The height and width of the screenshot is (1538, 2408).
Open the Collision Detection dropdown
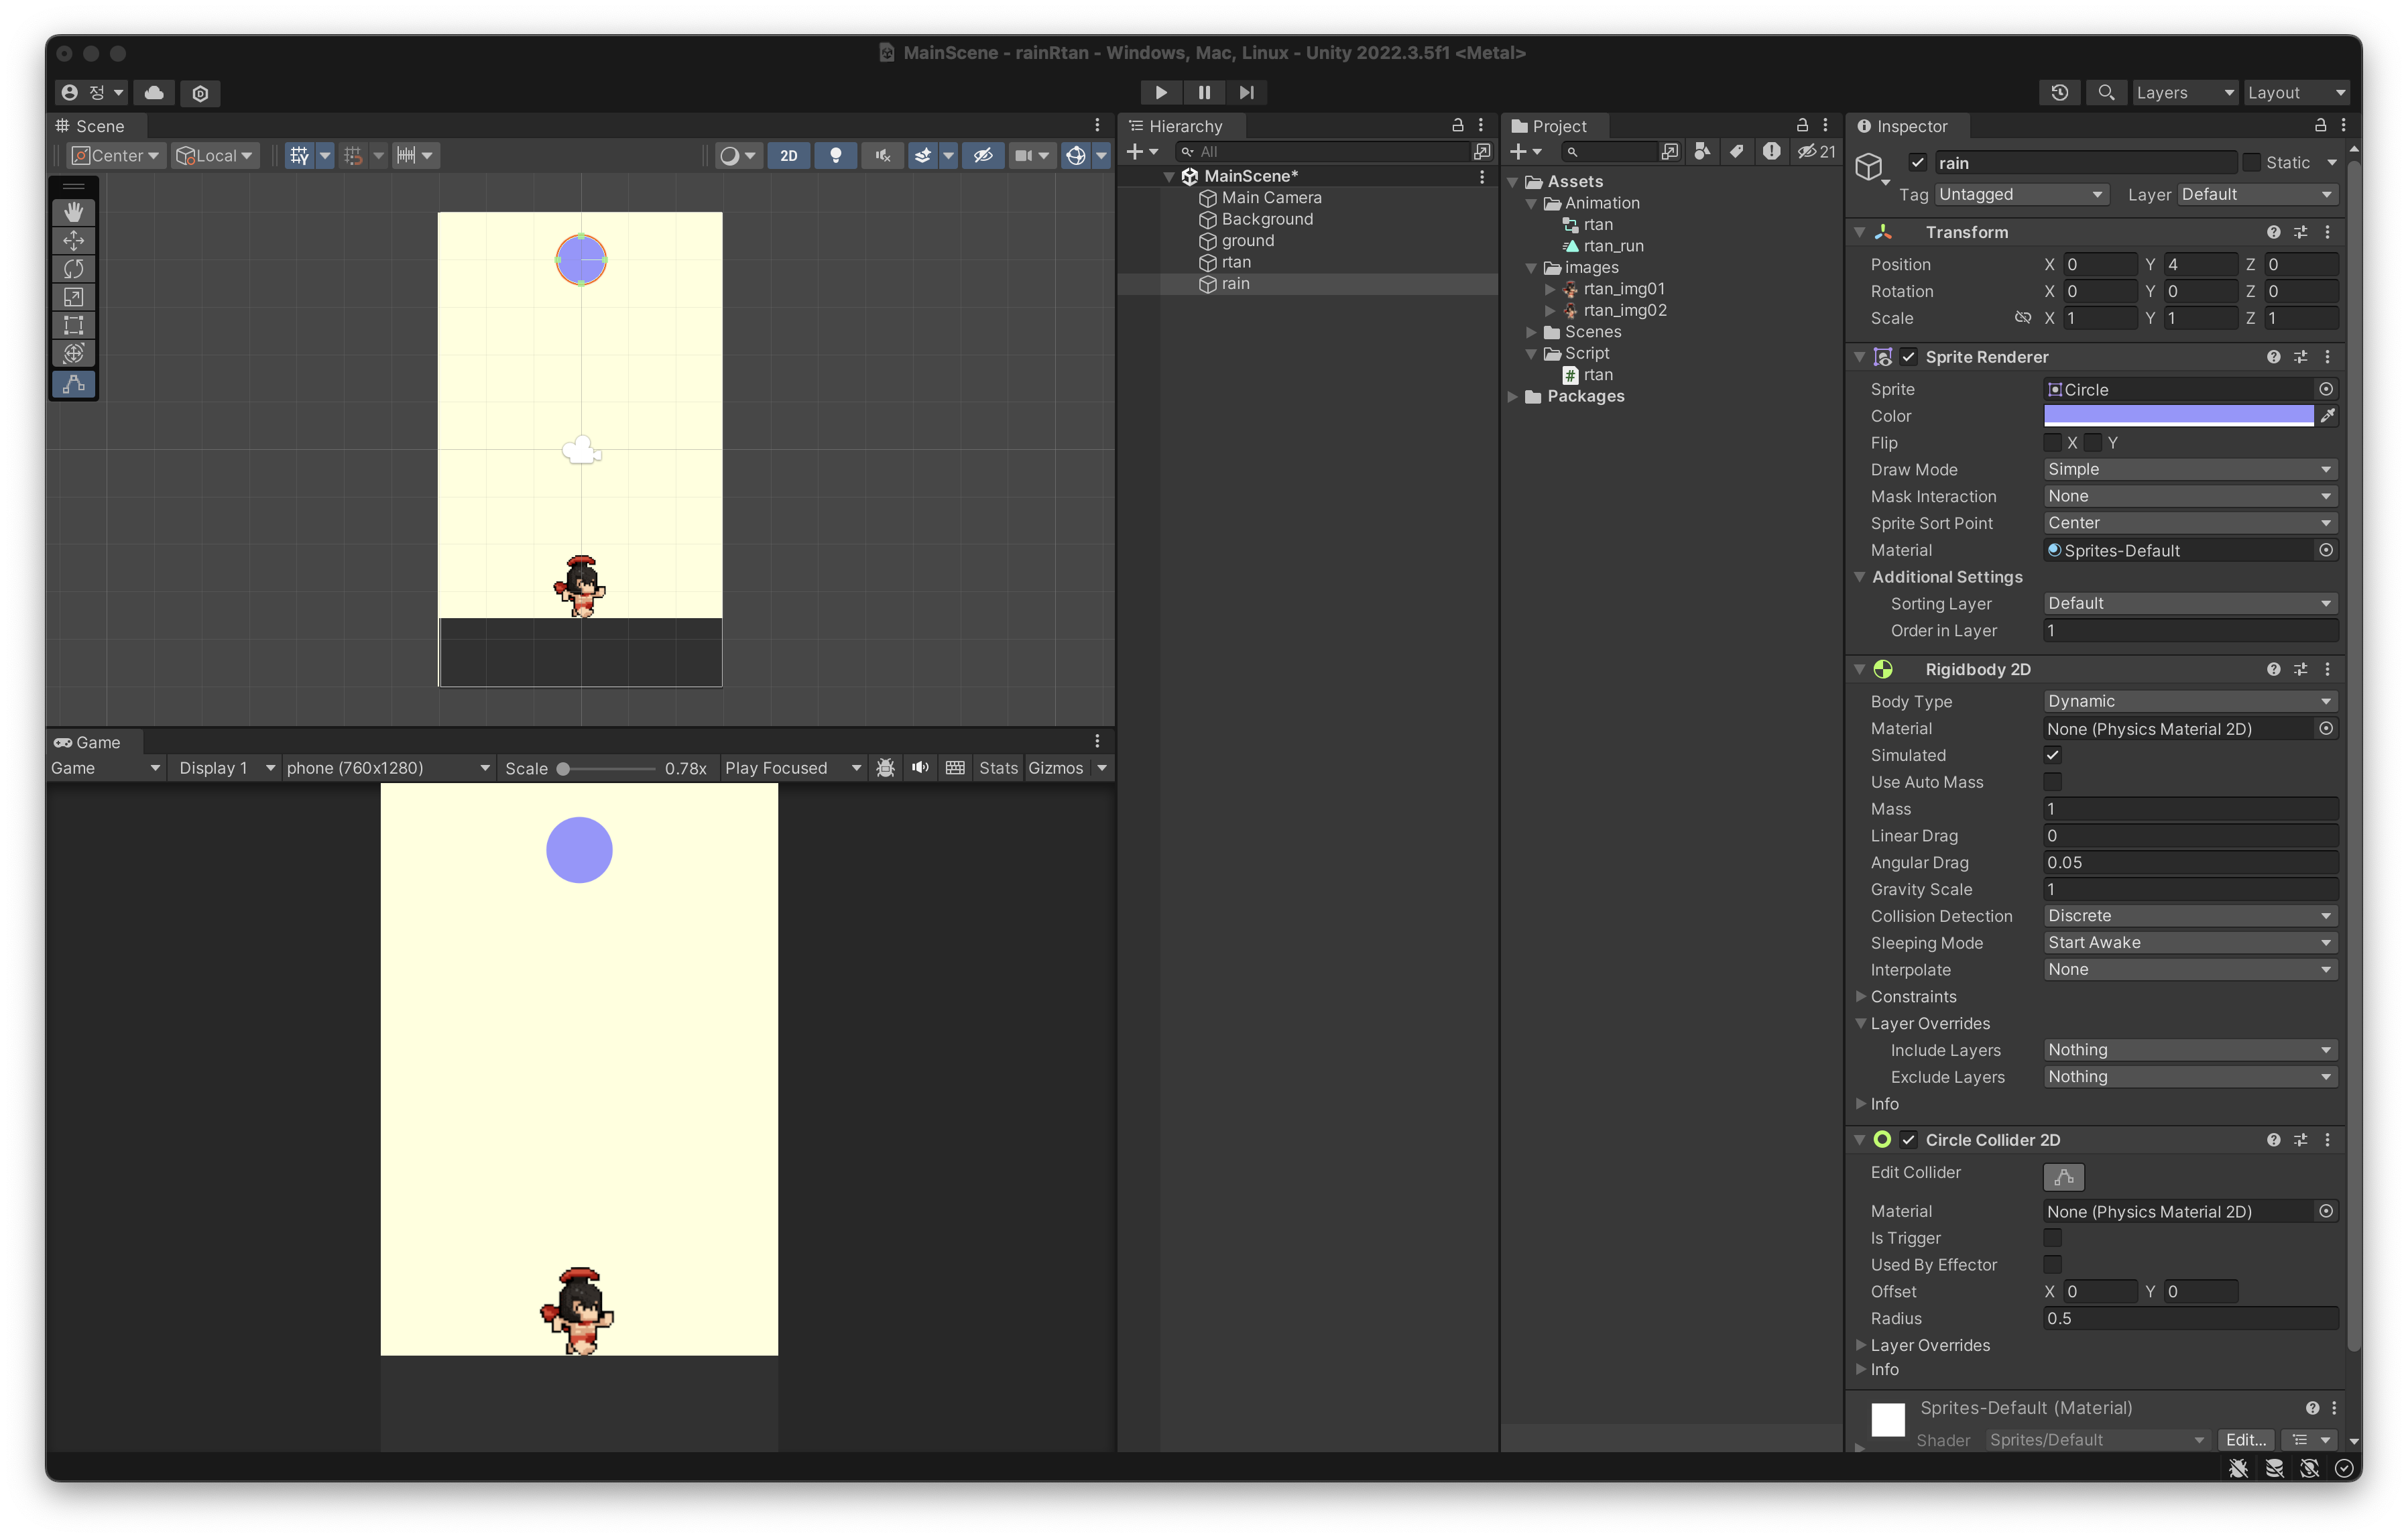point(2190,916)
